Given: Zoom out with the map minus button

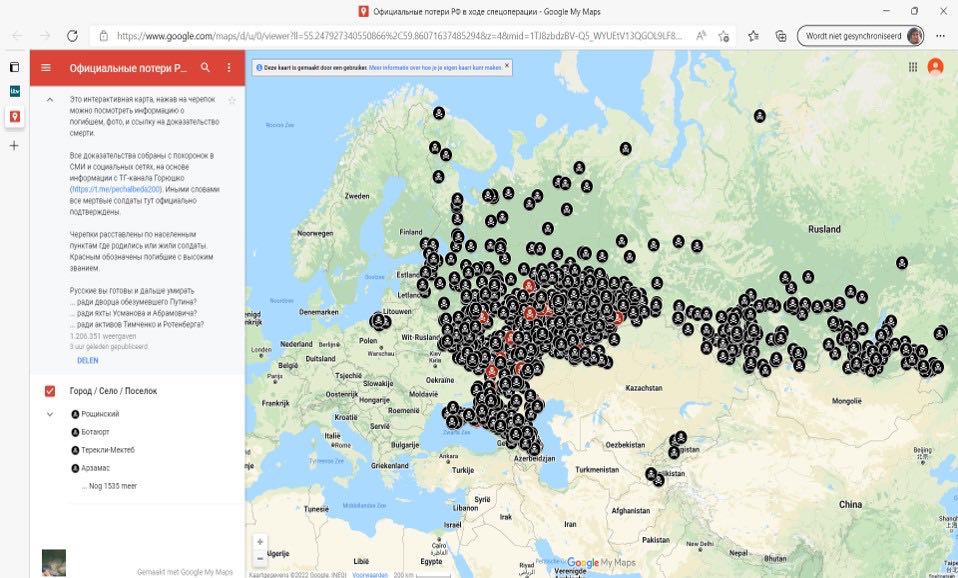Looking at the screenshot, I should coord(260,558).
